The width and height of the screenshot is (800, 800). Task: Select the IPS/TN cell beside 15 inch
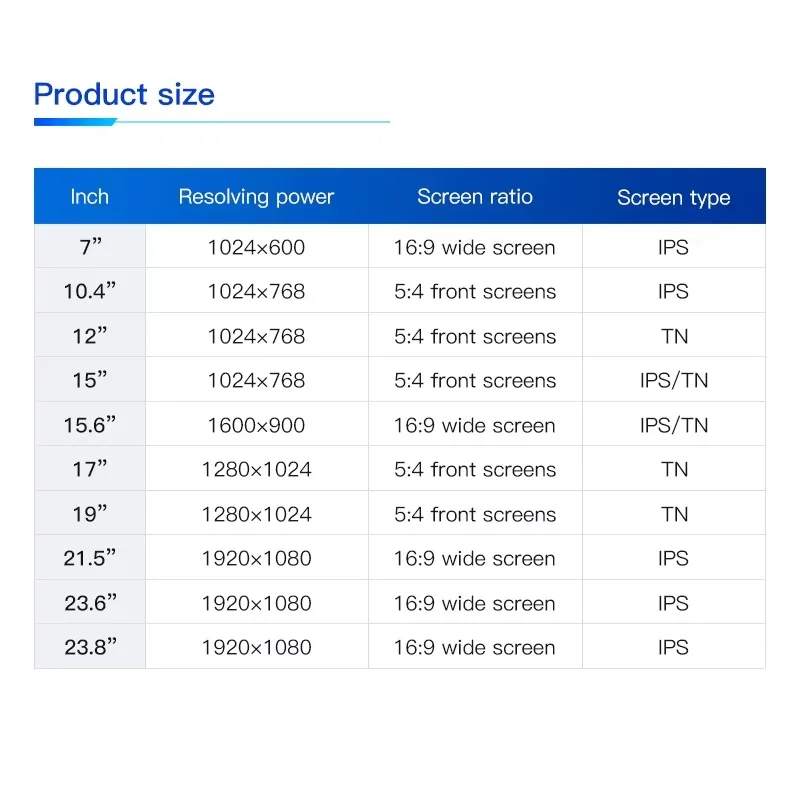point(674,380)
